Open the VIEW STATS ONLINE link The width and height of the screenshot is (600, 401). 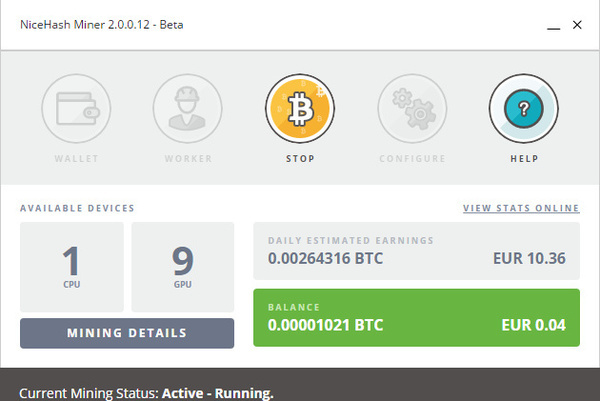tap(521, 208)
